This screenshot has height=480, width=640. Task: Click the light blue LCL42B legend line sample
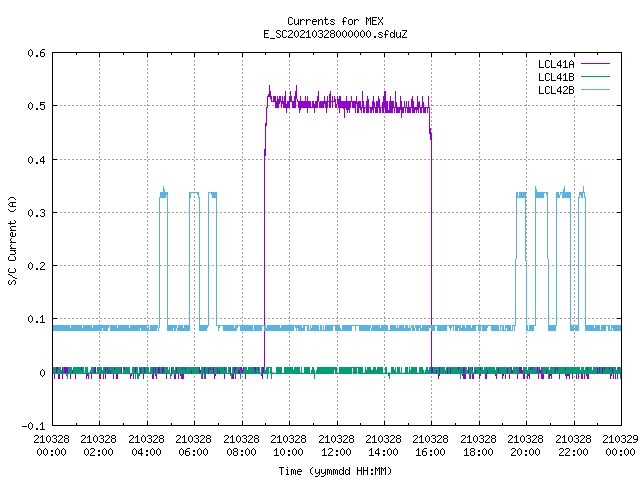pos(596,90)
